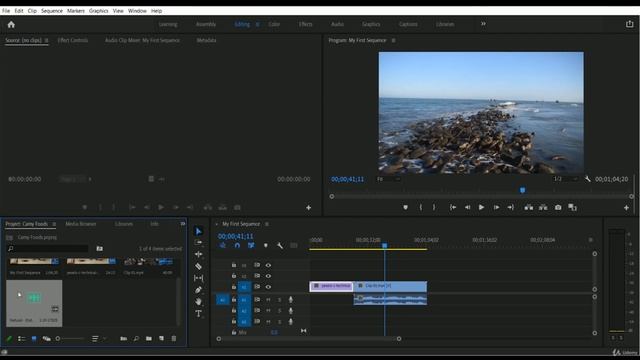Screen dimensions: 640x360
Task: Select the Type tool
Action: tap(199, 313)
